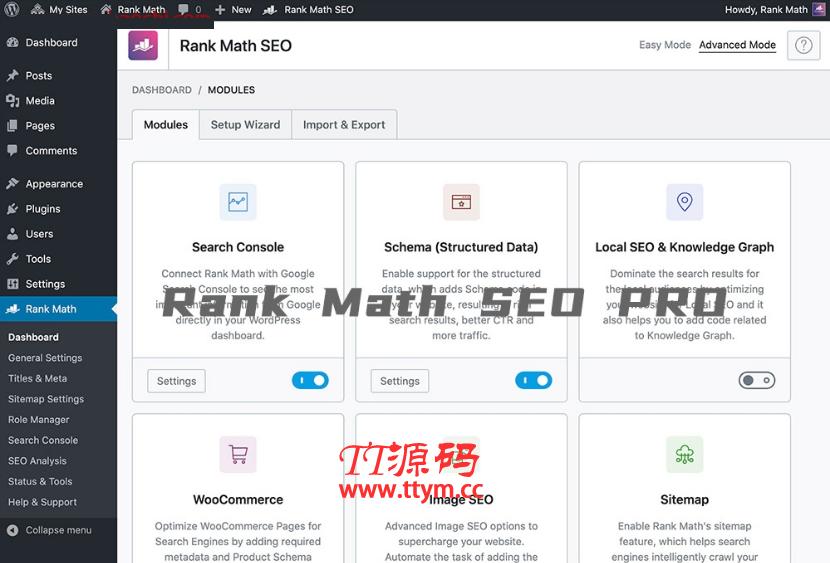Collapse the admin menu
Viewport: 830px width, 563px height.
(50, 530)
